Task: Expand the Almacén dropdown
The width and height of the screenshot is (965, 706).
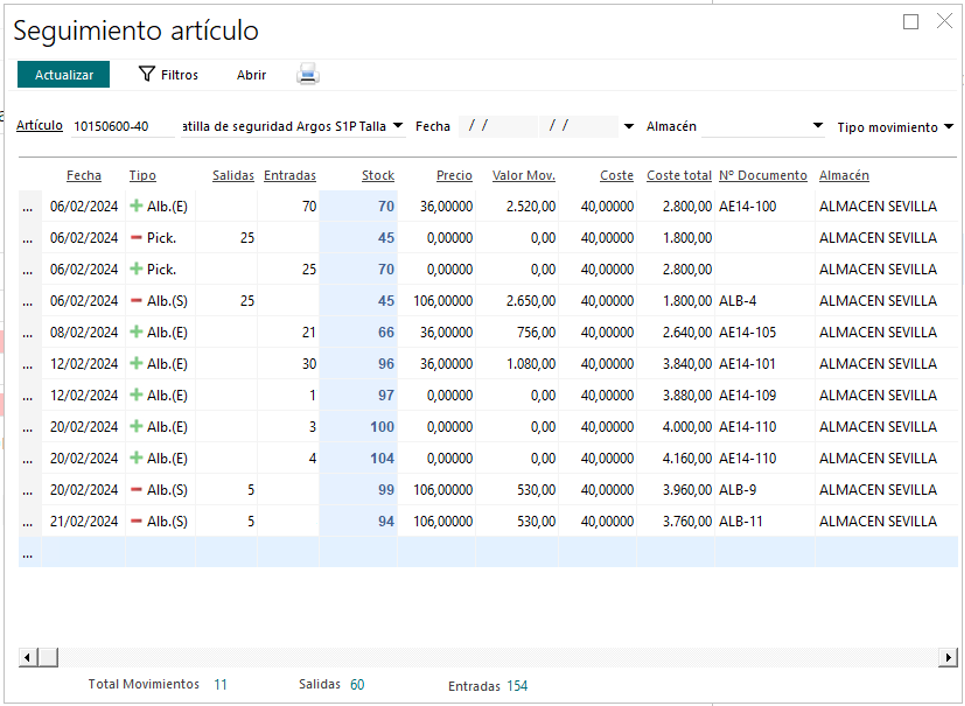Action: (x=817, y=127)
